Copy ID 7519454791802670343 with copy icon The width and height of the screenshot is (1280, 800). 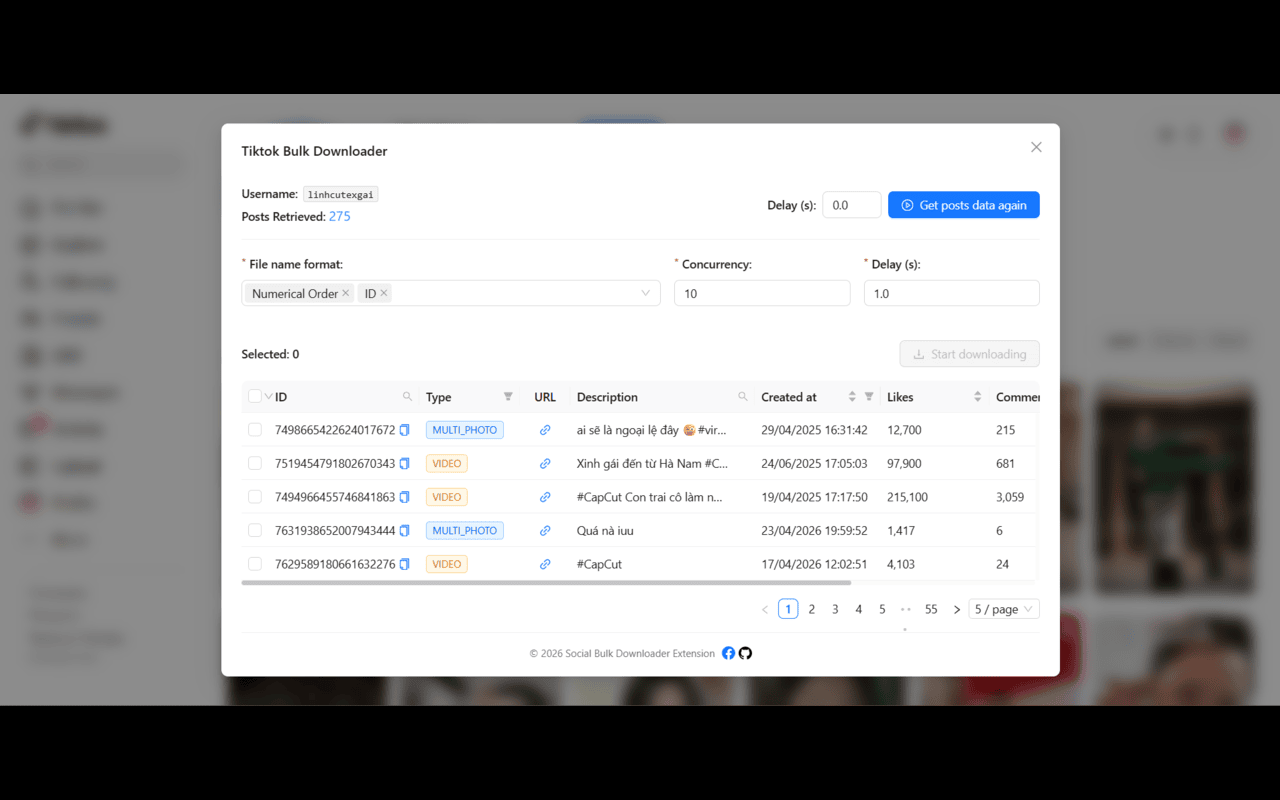point(405,464)
